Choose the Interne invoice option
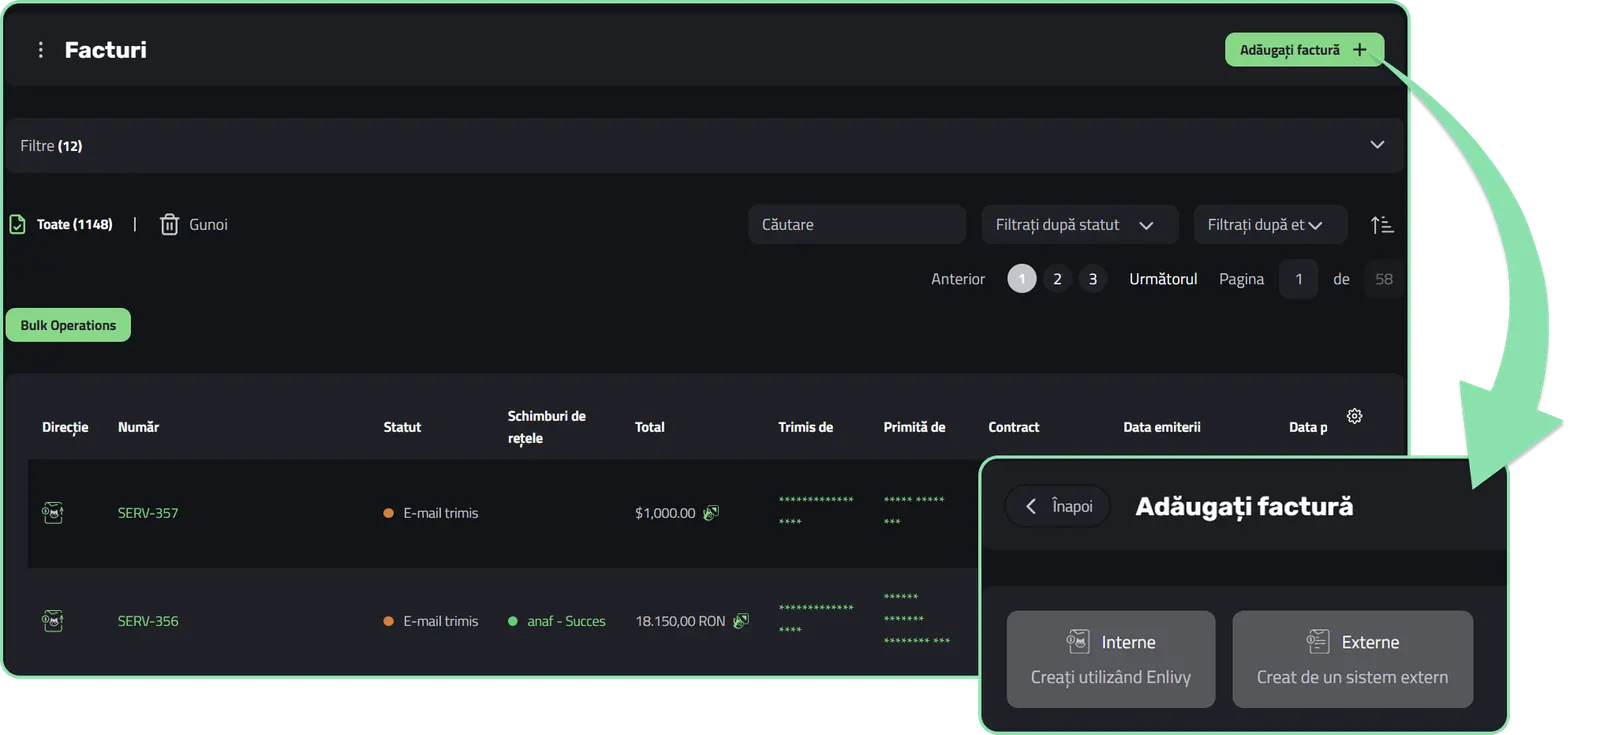 (1111, 659)
